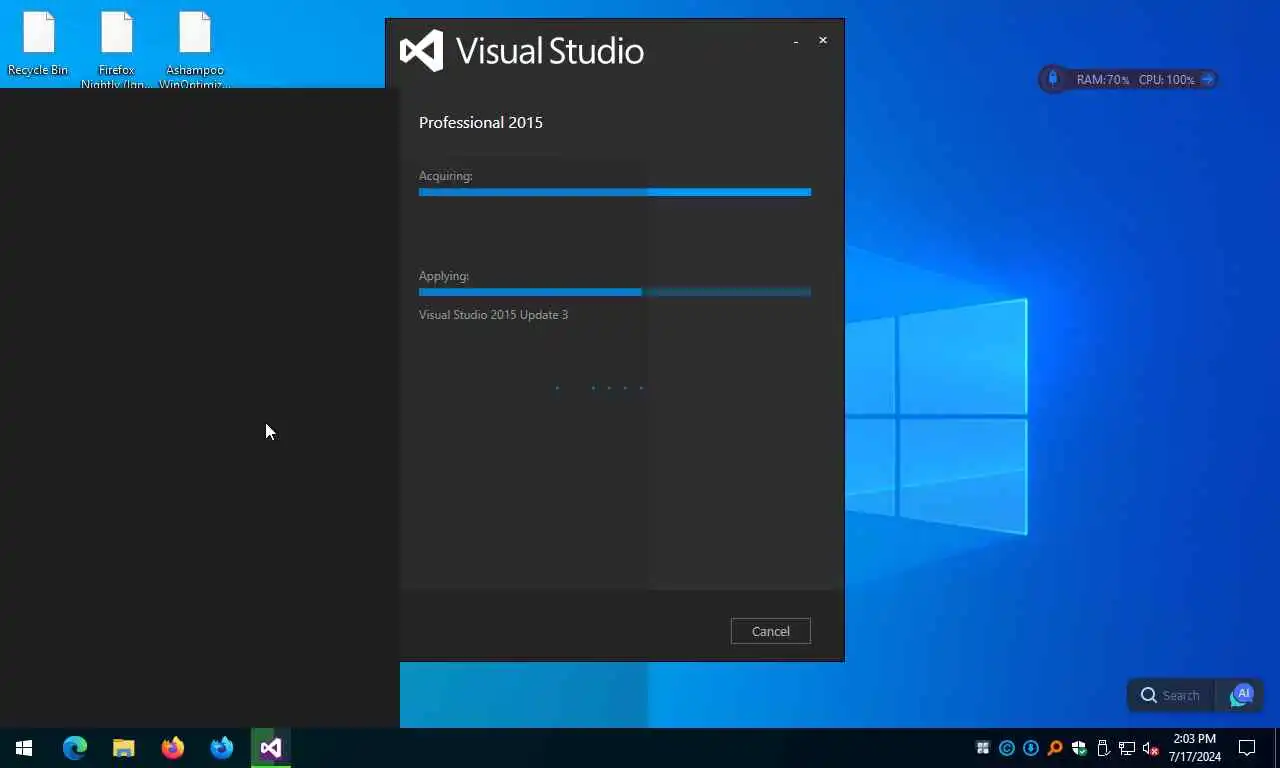
Task: Click the 'RAM:70%' reading on the widget
Action: pyautogui.click(x=1103, y=80)
